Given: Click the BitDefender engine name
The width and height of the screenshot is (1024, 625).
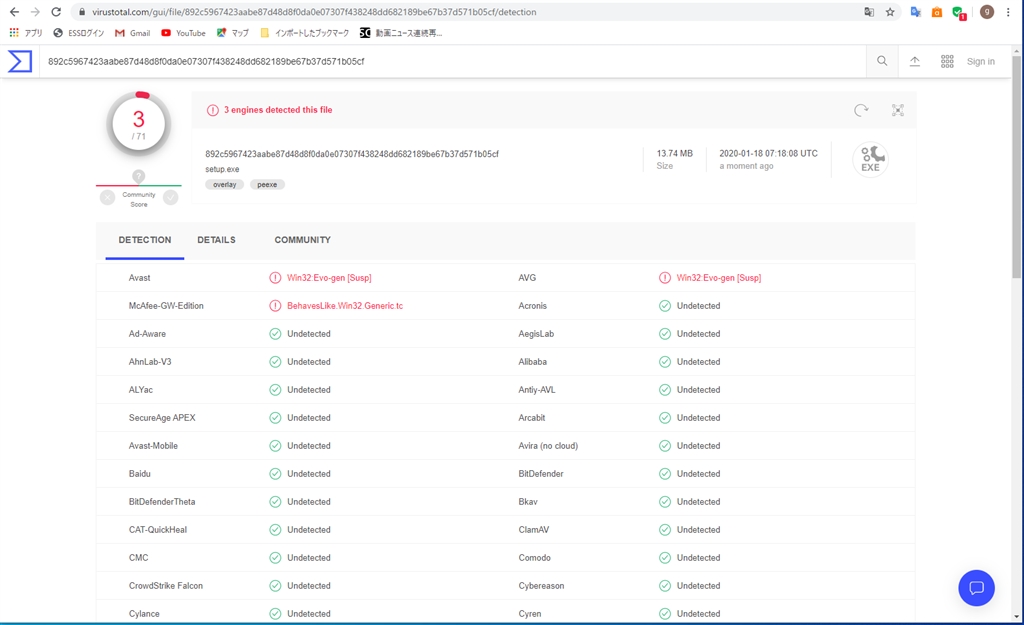Looking at the screenshot, I should click(x=541, y=473).
